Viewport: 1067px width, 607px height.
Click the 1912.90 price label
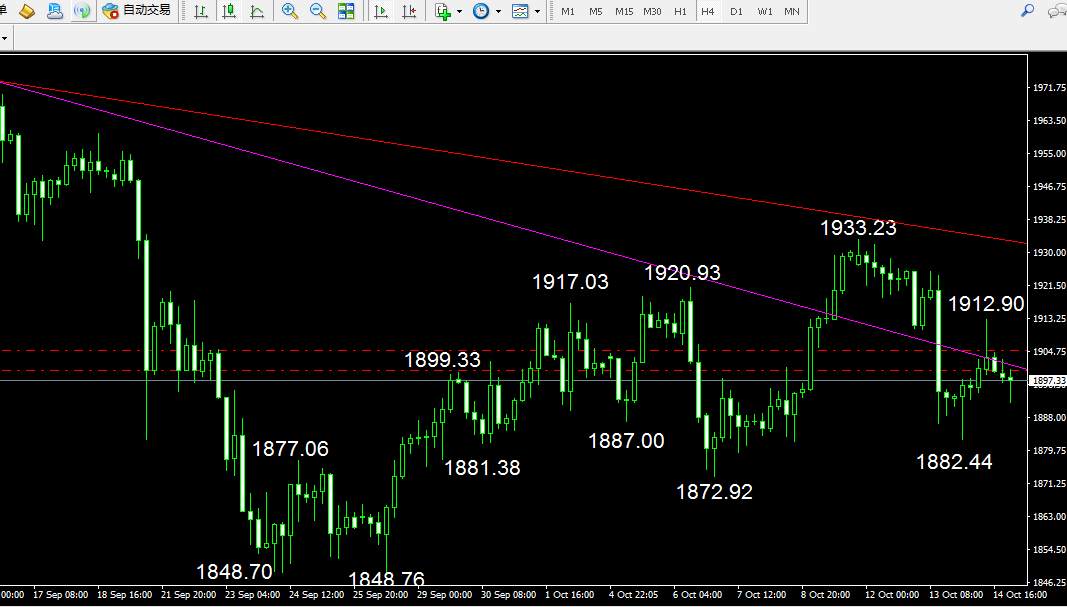986,304
